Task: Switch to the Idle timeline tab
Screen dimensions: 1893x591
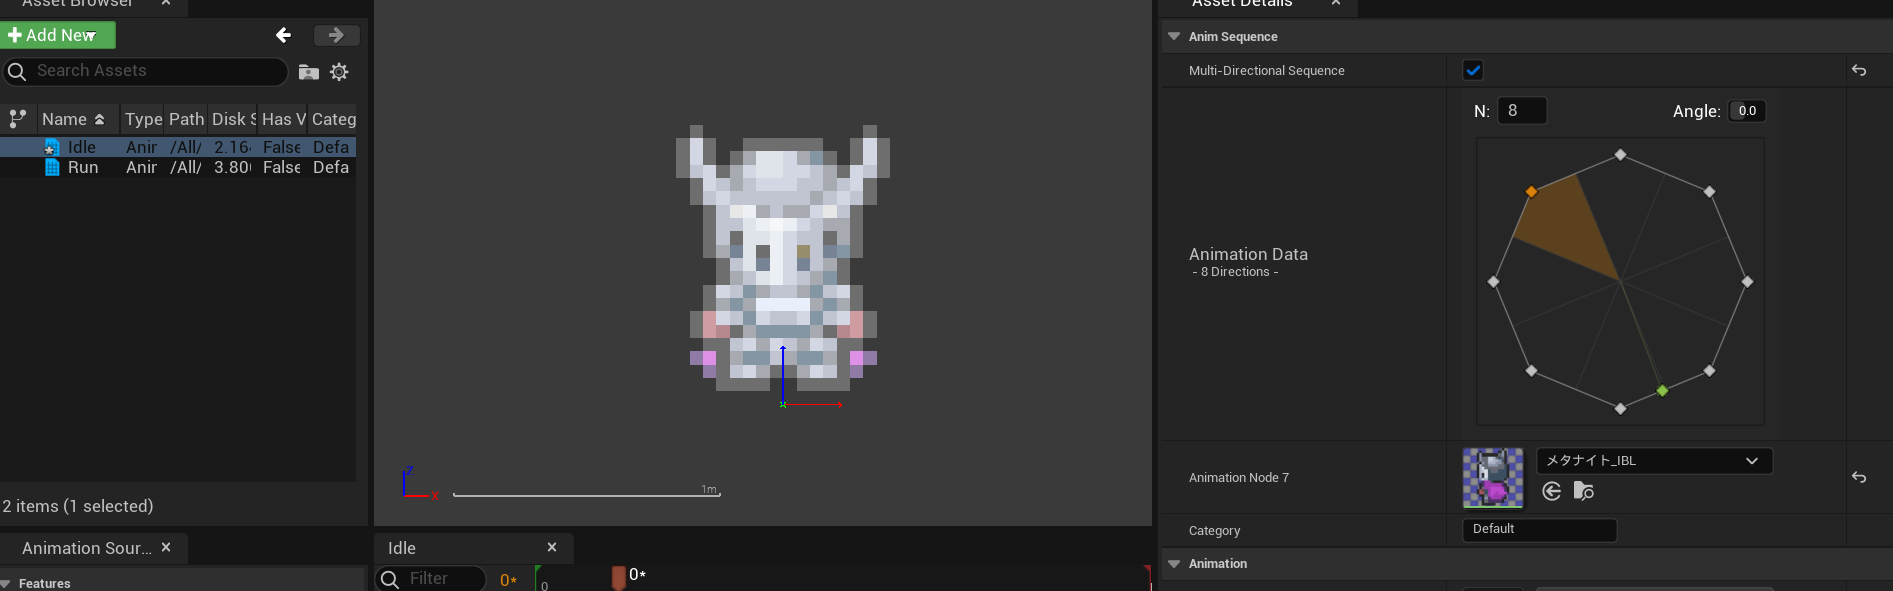Action: click(402, 548)
